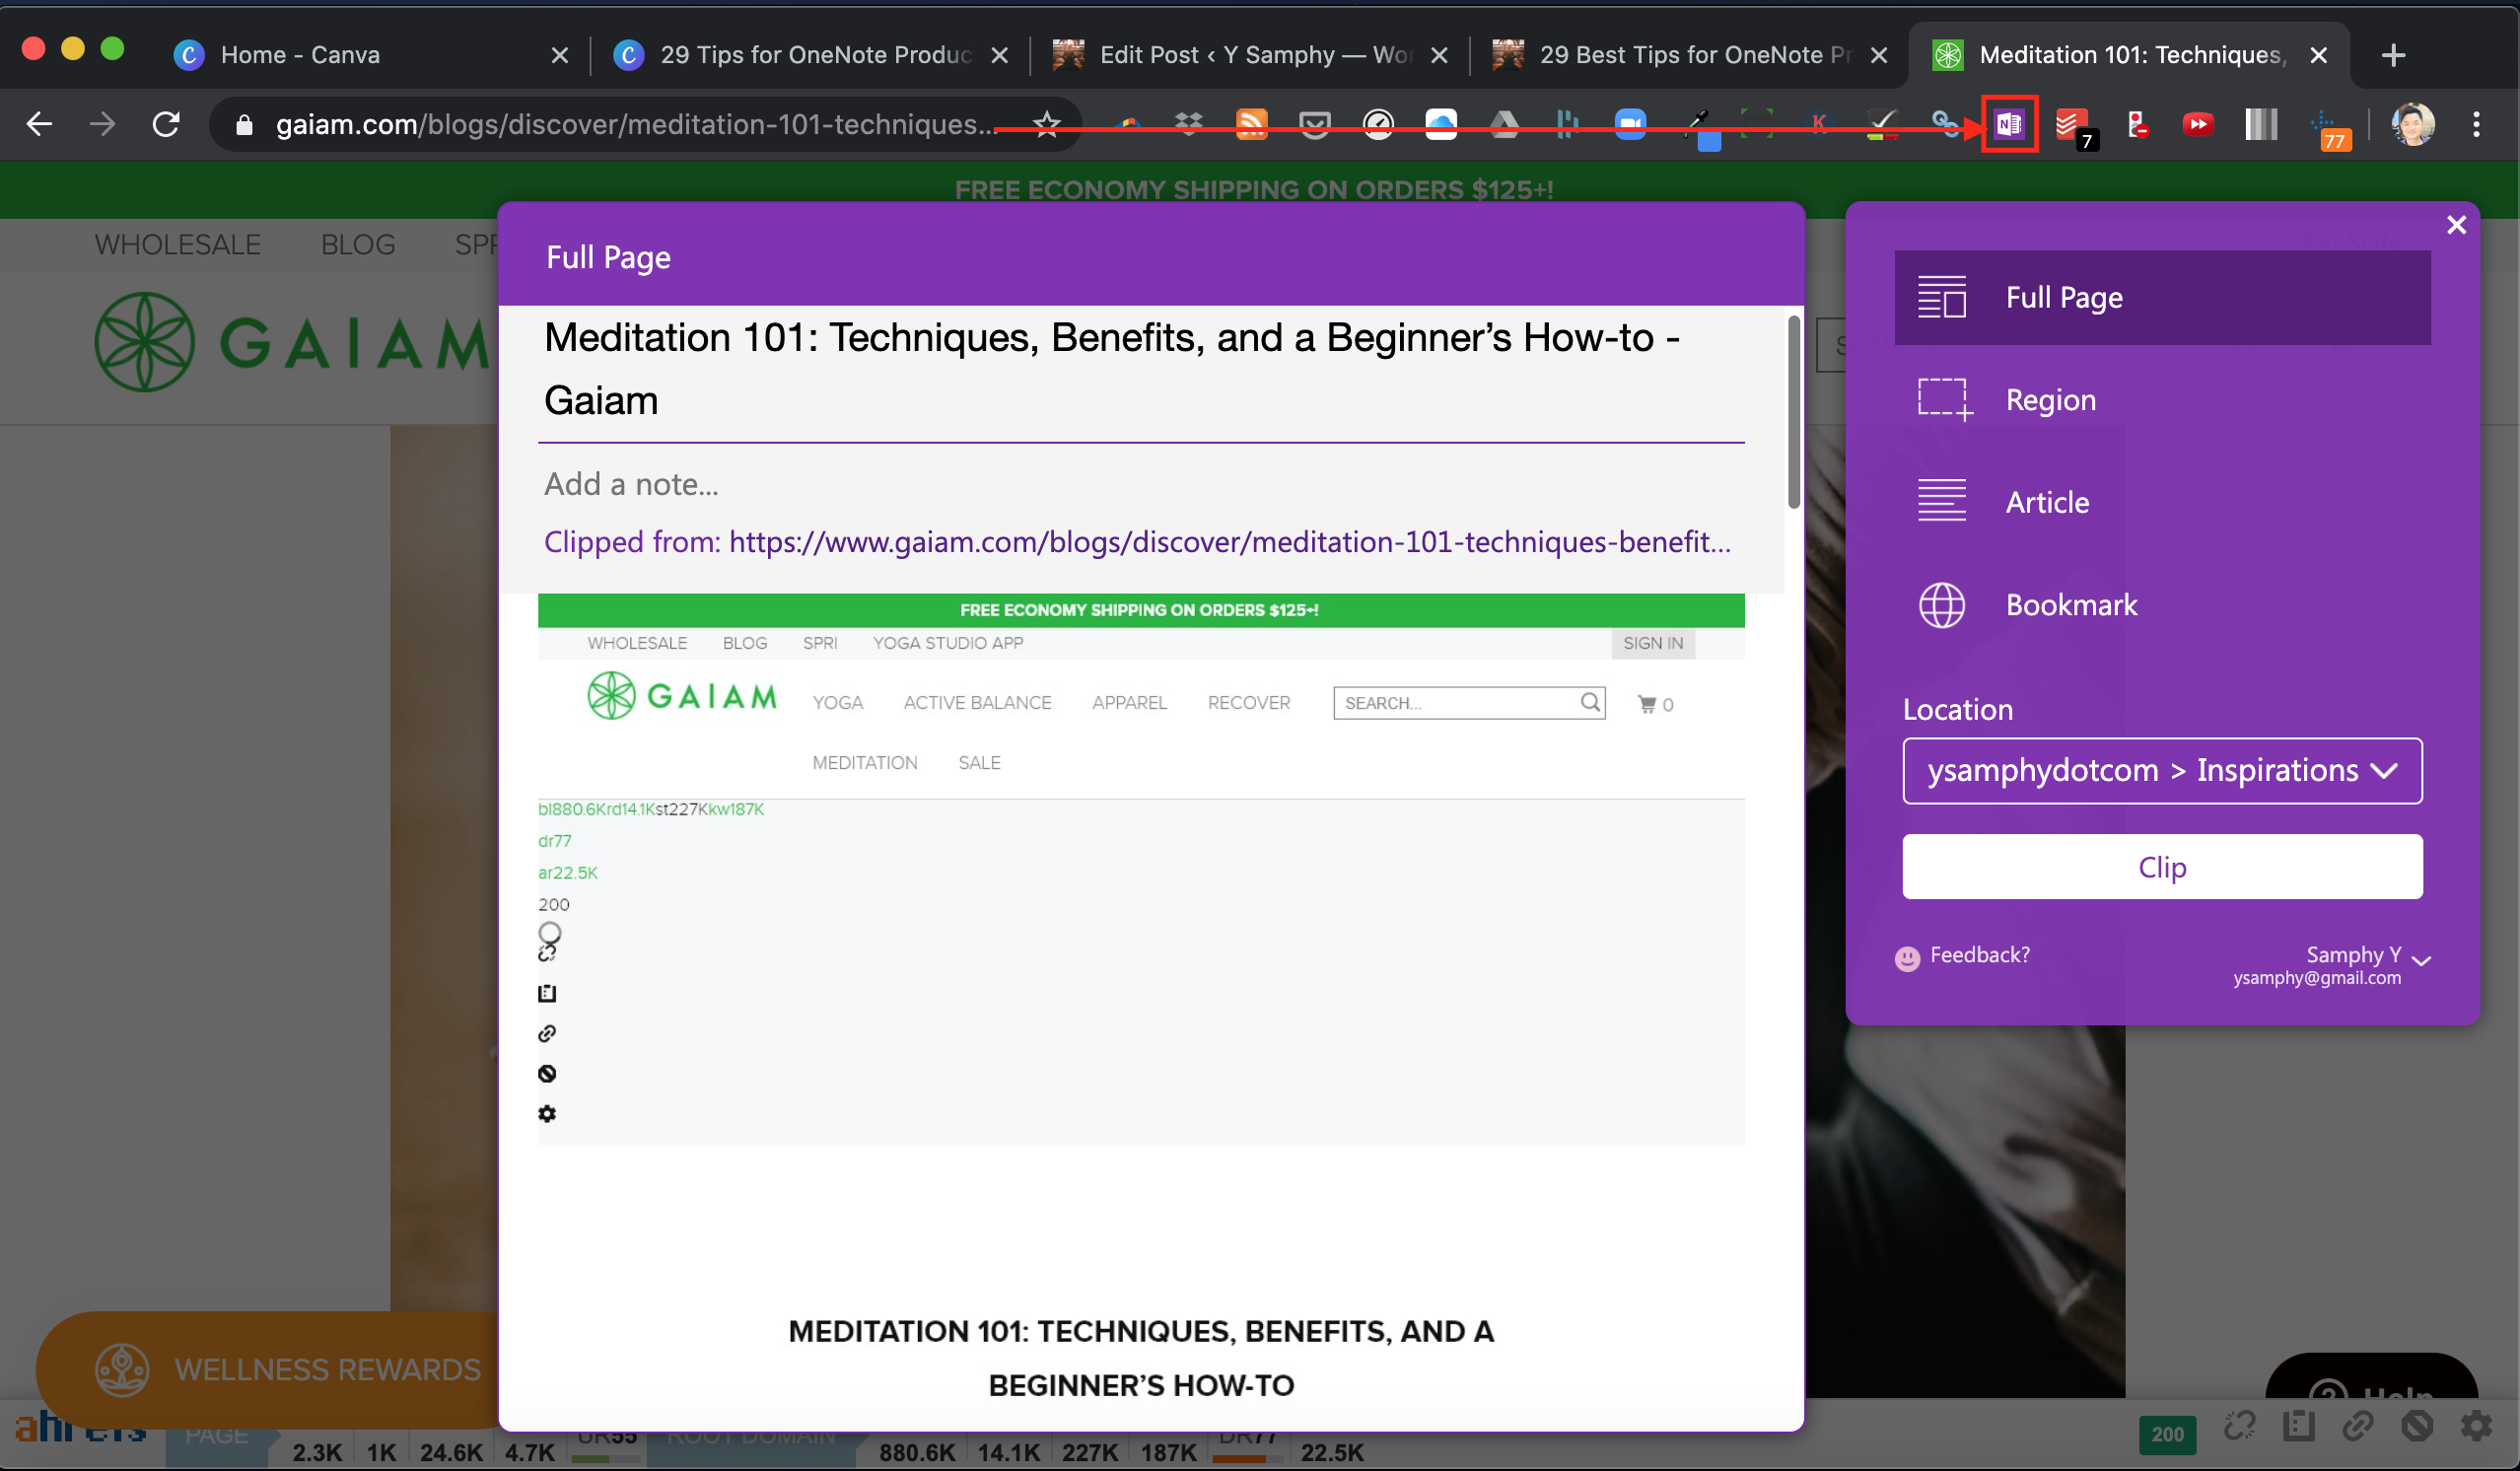This screenshot has height=1471, width=2520.
Task: Close the OneNote clipper panel
Action: [2455, 225]
